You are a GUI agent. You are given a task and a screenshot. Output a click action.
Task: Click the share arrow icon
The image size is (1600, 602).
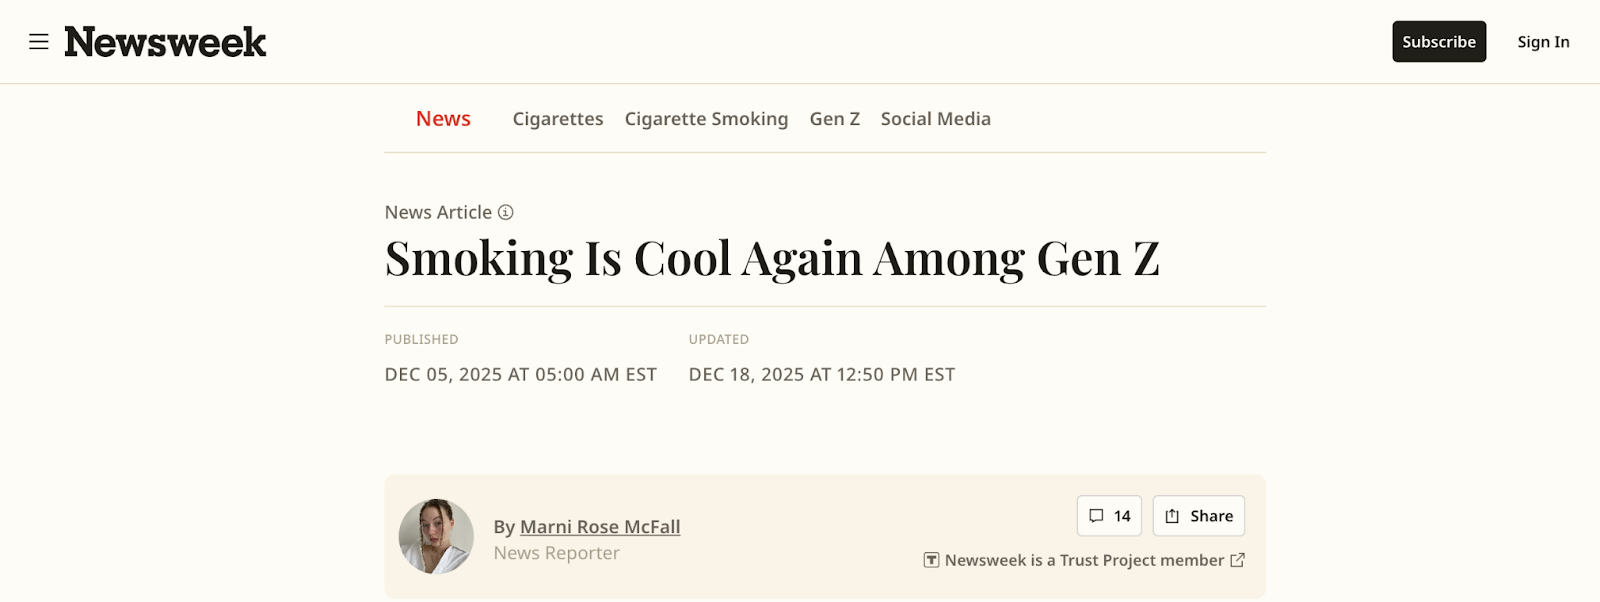1172,516
